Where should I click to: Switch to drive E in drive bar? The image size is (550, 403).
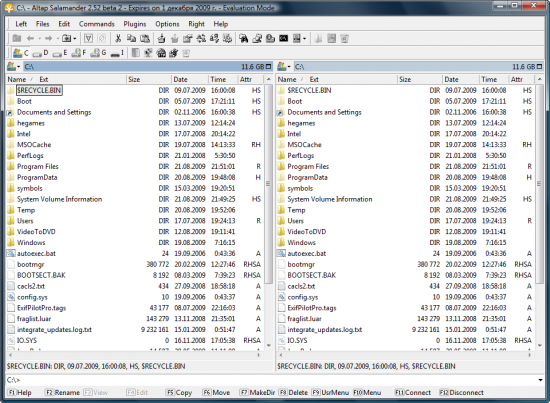tap(60, 53)
